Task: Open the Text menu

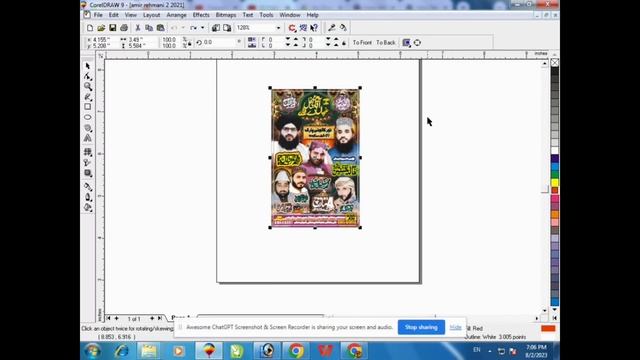Action: tap(248, 15)
